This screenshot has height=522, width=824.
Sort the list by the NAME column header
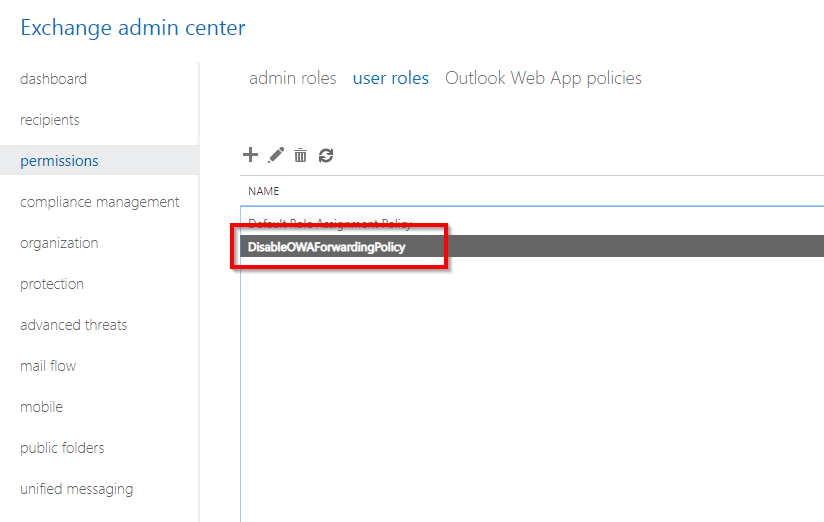pyautogui.click(x=264, y=191)
